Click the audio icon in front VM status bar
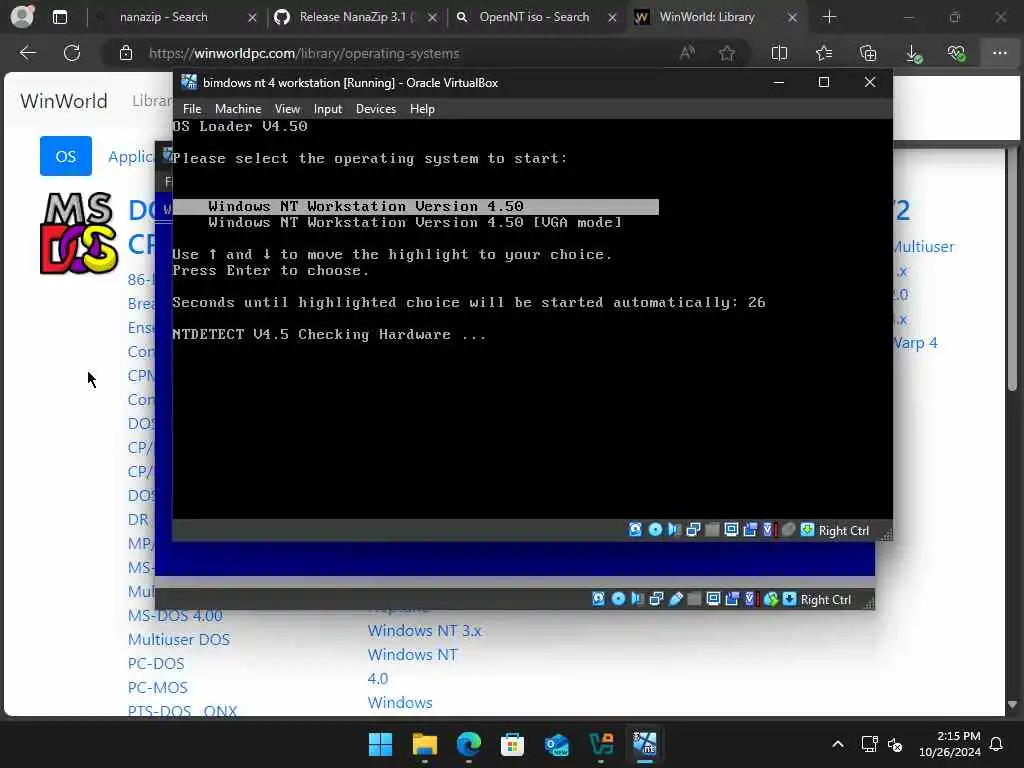The width and height of the screenshot is (1024, 768). point(674,530)
